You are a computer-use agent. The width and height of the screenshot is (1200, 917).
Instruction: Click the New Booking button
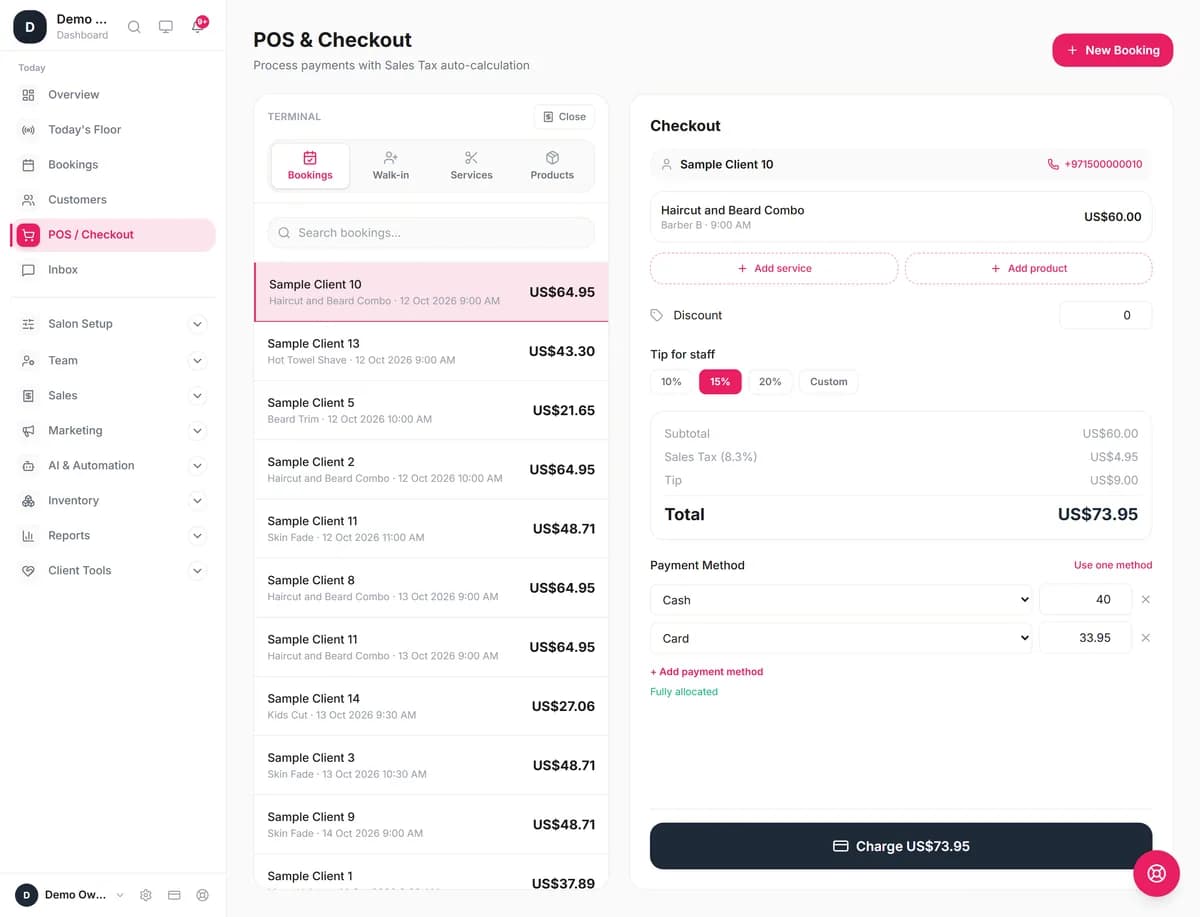[1112, 50]
